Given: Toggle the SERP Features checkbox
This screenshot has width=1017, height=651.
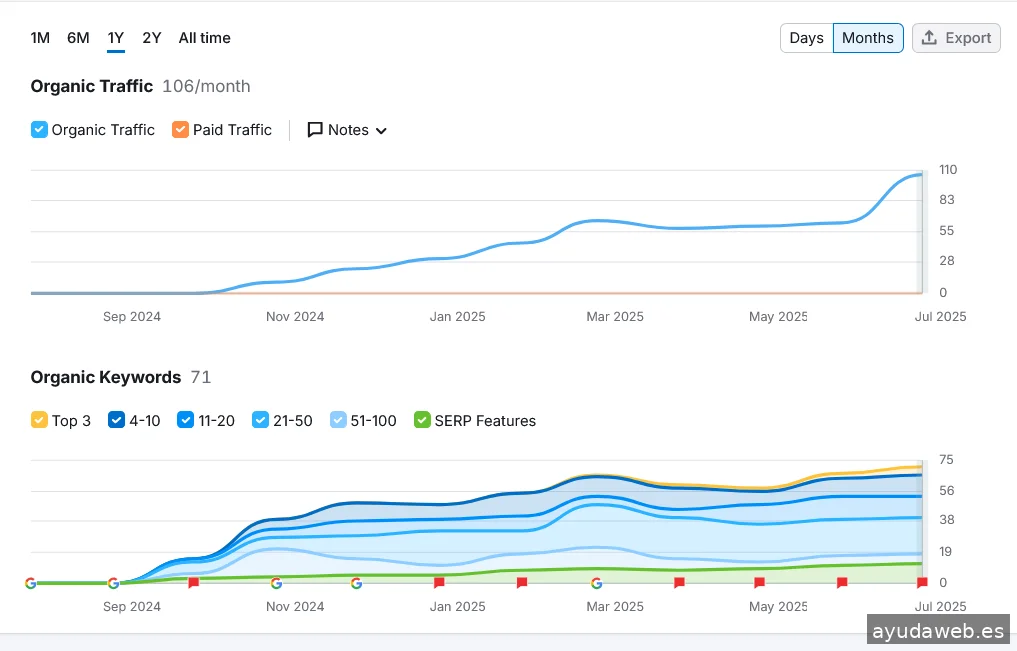Looking at the screenshot, I should coord(422,421).
